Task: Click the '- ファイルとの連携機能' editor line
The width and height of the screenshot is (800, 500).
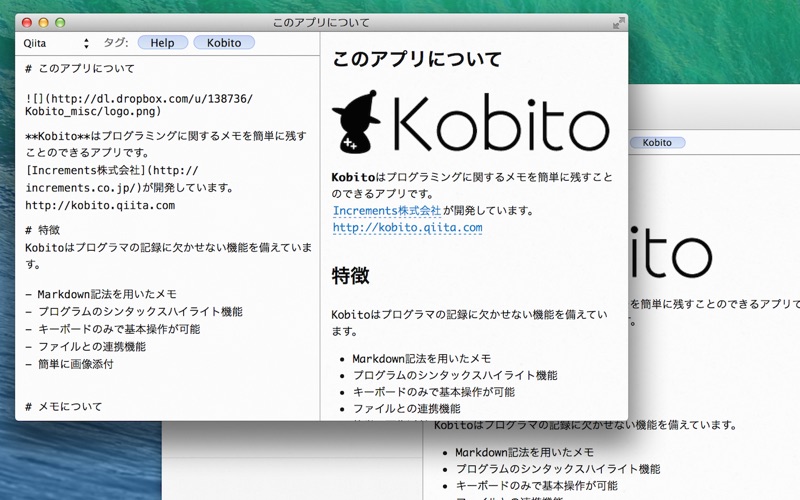Action: pyautogui.click(x=86, y=347)
